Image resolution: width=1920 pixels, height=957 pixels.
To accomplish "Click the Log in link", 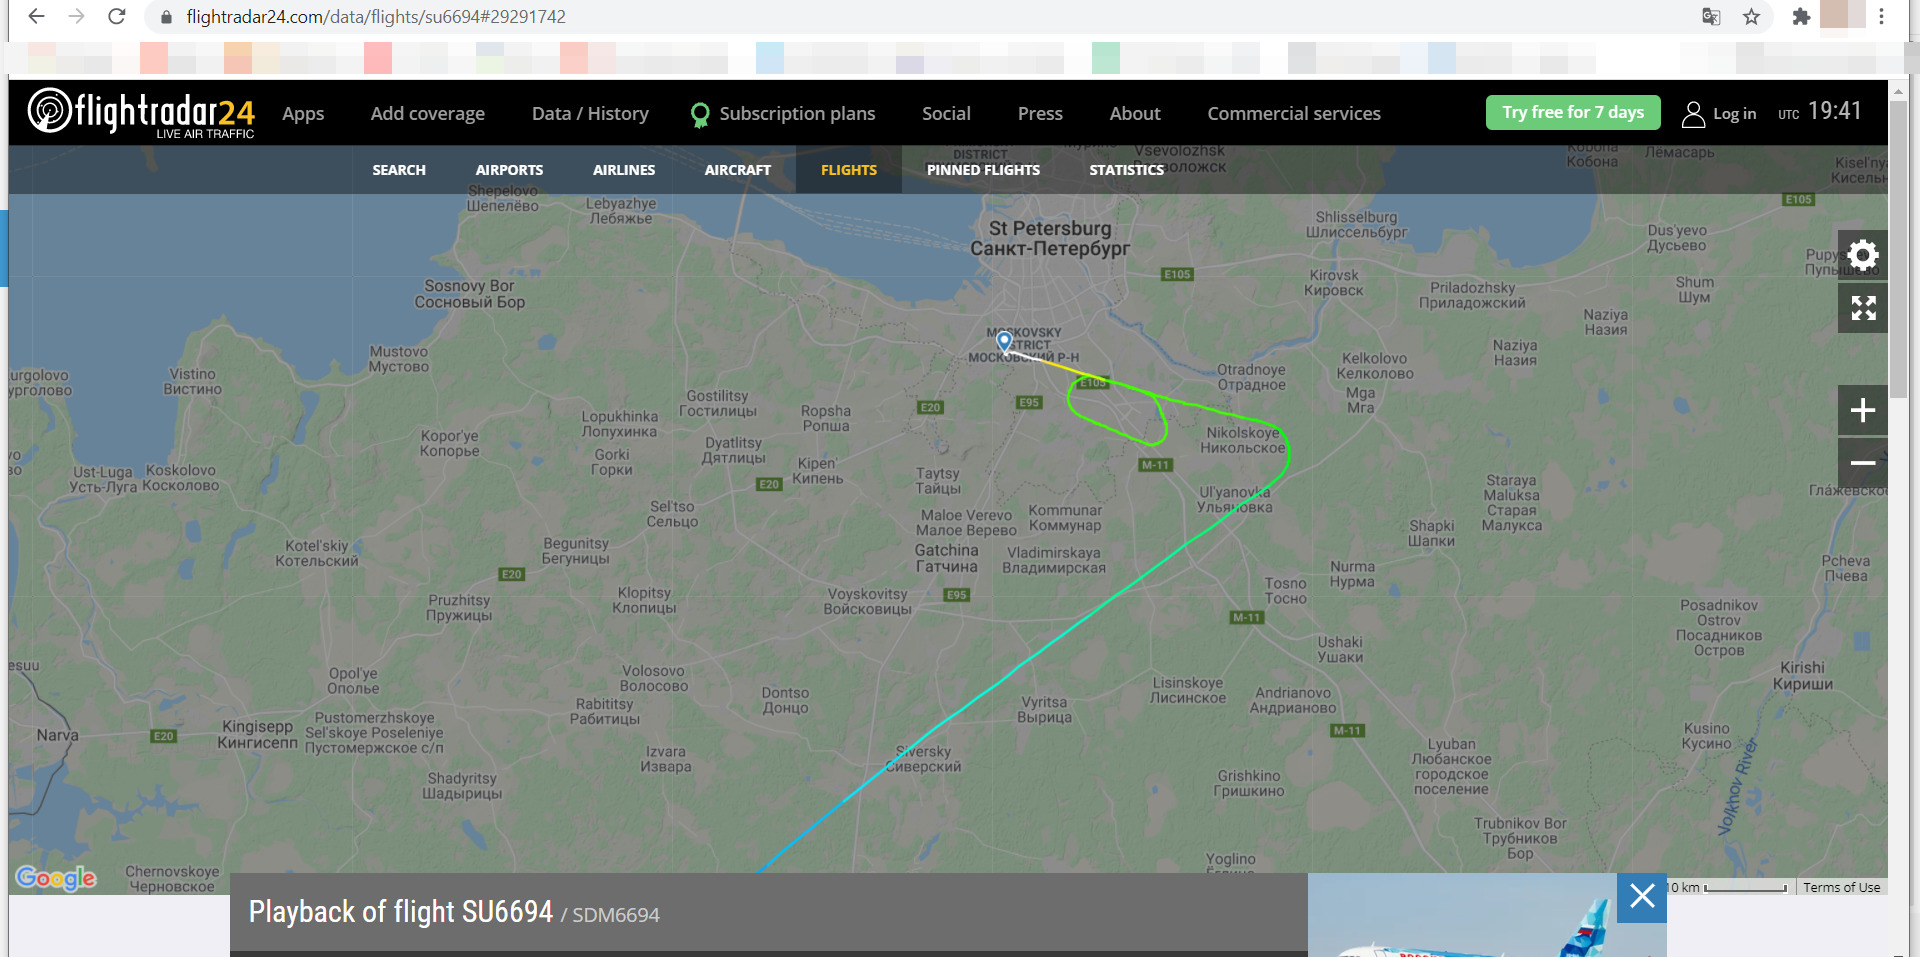I will 1720,114.
